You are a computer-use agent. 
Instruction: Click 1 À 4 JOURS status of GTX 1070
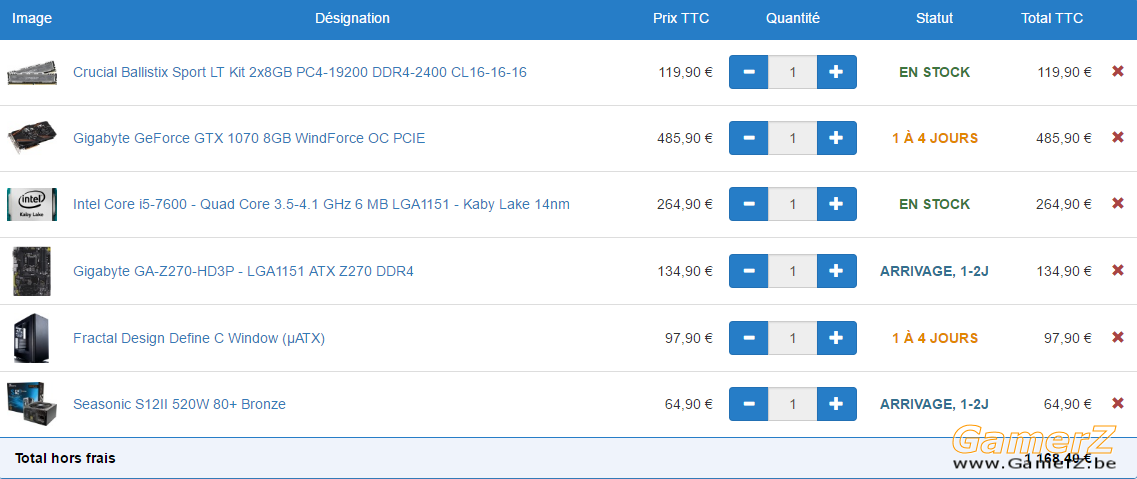(934, 138)
